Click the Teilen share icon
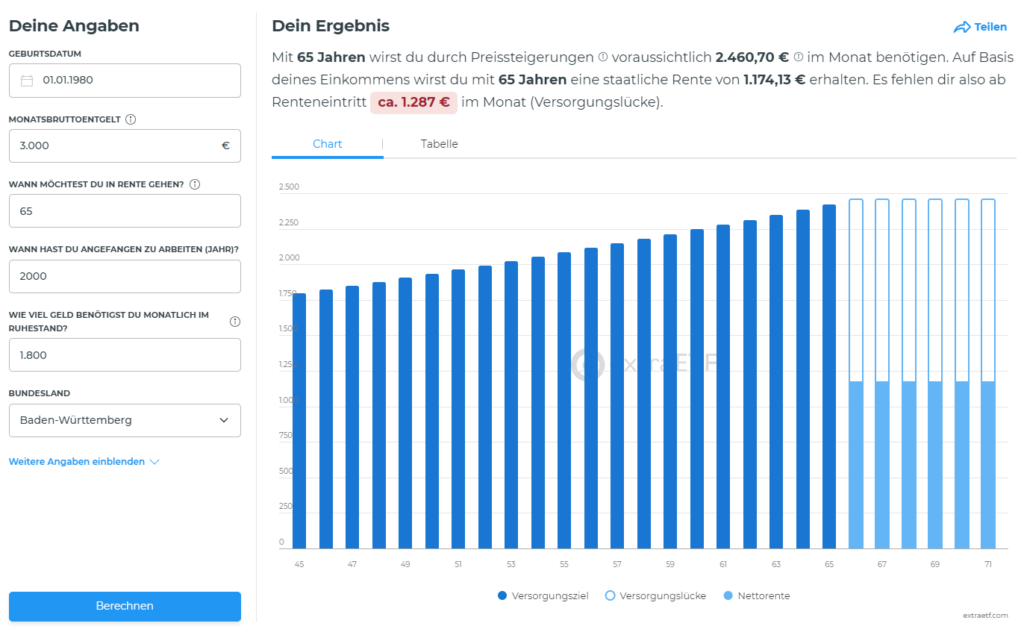Screen dimensions: 1024x635 click(963, 27)
